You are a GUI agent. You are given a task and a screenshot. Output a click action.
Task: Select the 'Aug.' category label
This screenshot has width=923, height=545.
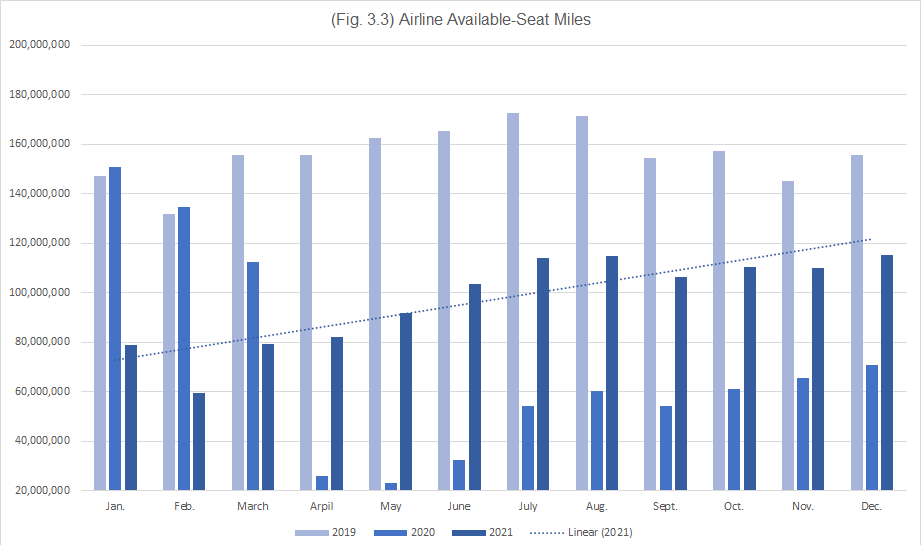point(596,506)
